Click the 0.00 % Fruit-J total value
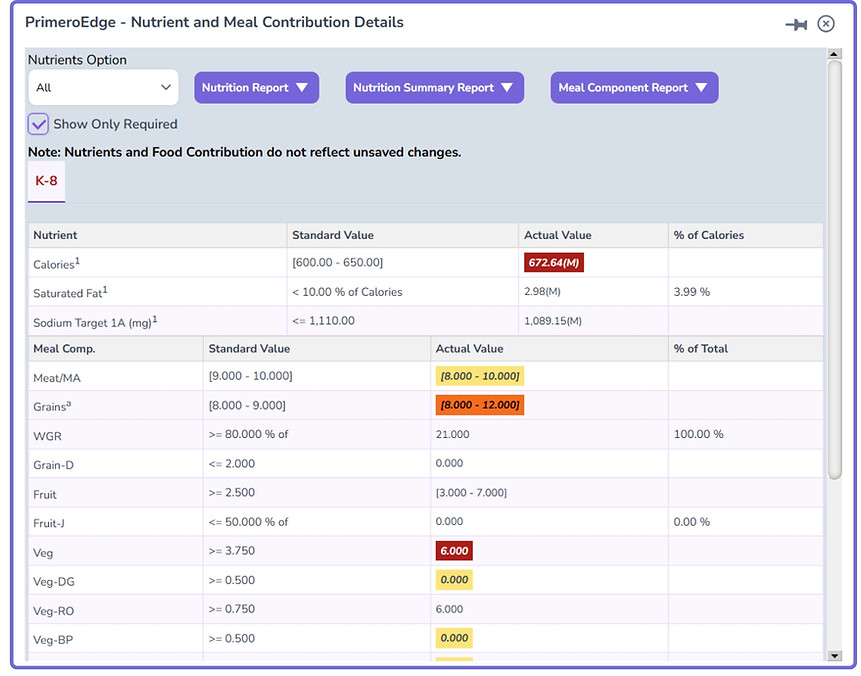The image size is (861, 676). (691, 522)
